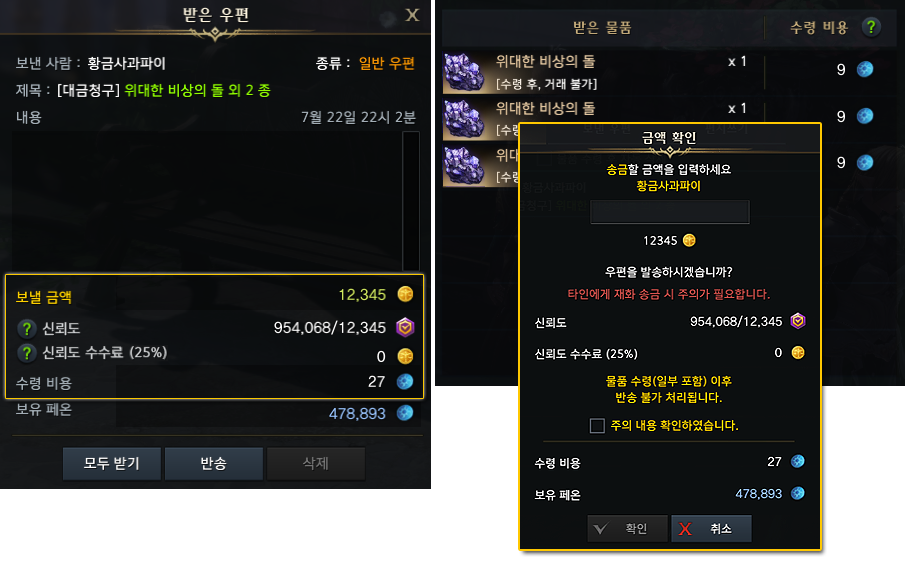The width and height of the screenshot is (905, 561).
Task: Click the 신뢰도 수수료 (25%) help icon
Action: coord(27,353)
